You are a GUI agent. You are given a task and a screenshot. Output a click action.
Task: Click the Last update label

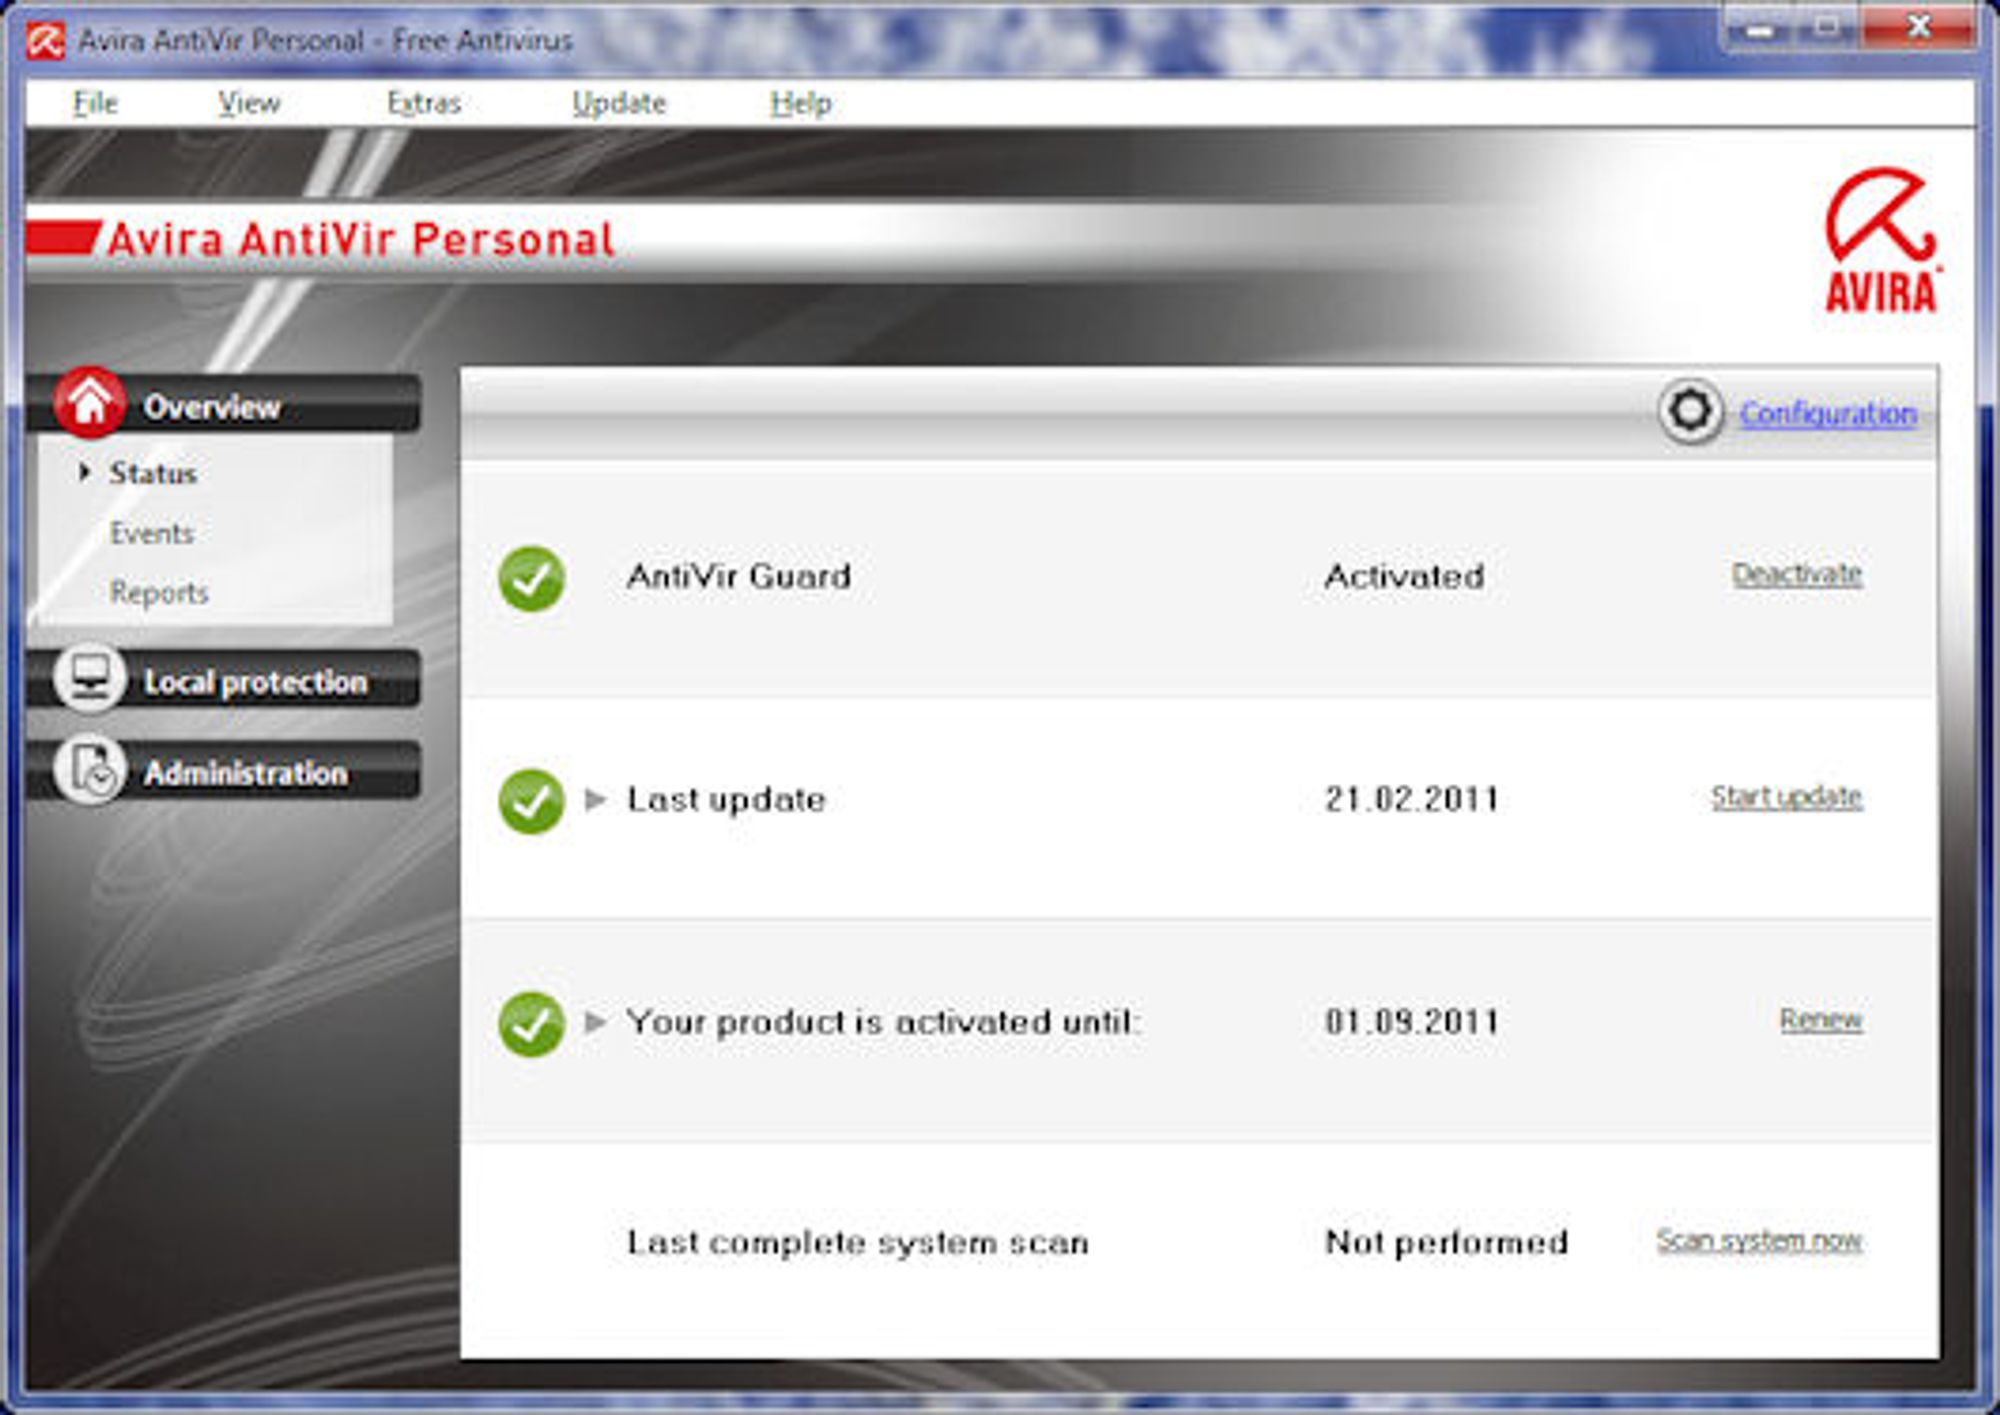click(726, 800)
